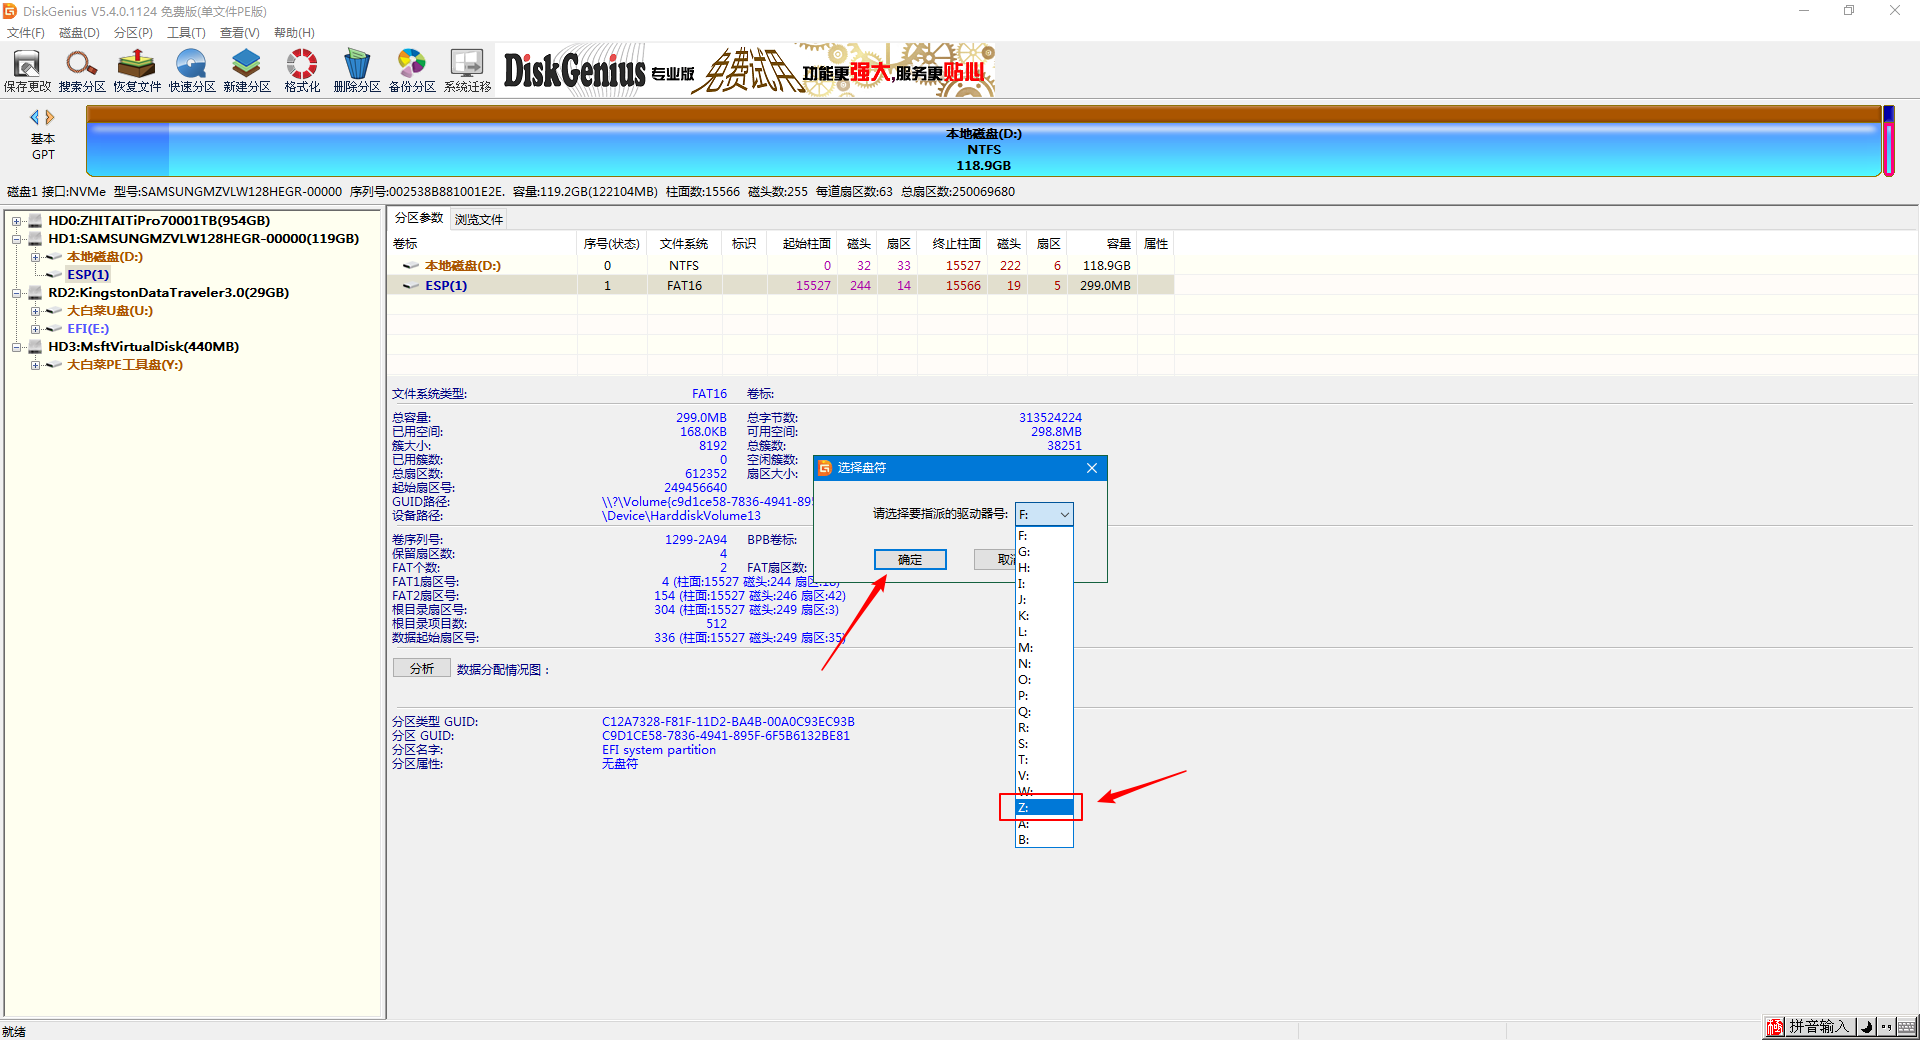Click the 本地磁盘(D:) NTFS partition bar
The width and height of the screenshot is (1920, 1040).
[984, 141]
